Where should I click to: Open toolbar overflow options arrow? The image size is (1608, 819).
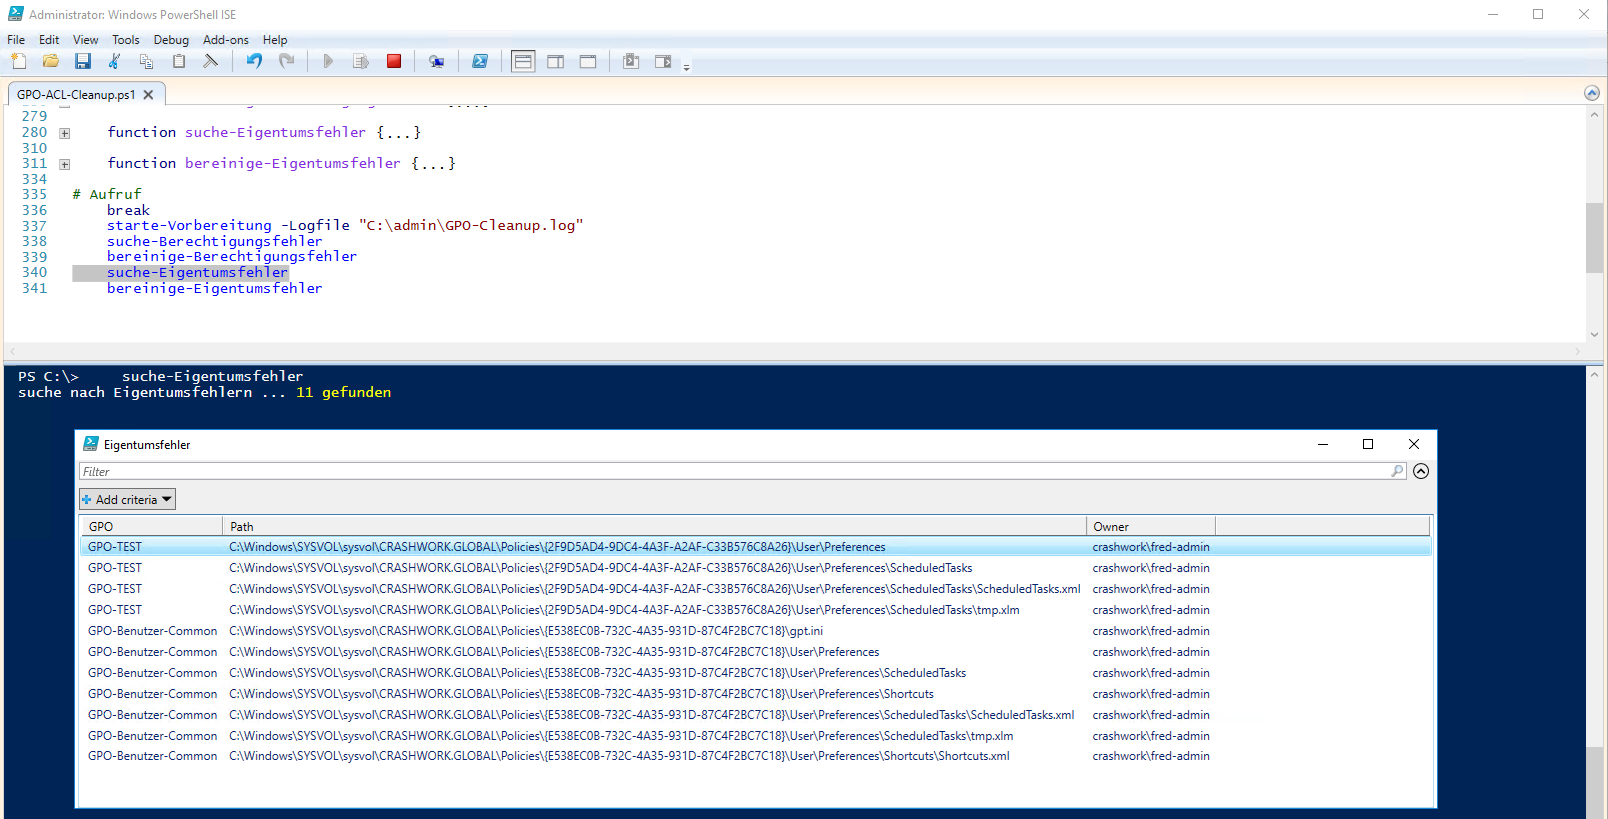(686, 67)
